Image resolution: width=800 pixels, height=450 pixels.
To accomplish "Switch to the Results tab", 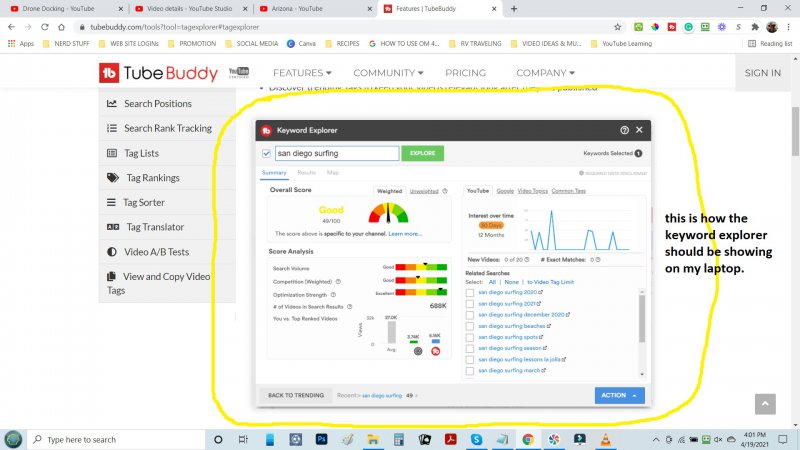I will [306, 173].
